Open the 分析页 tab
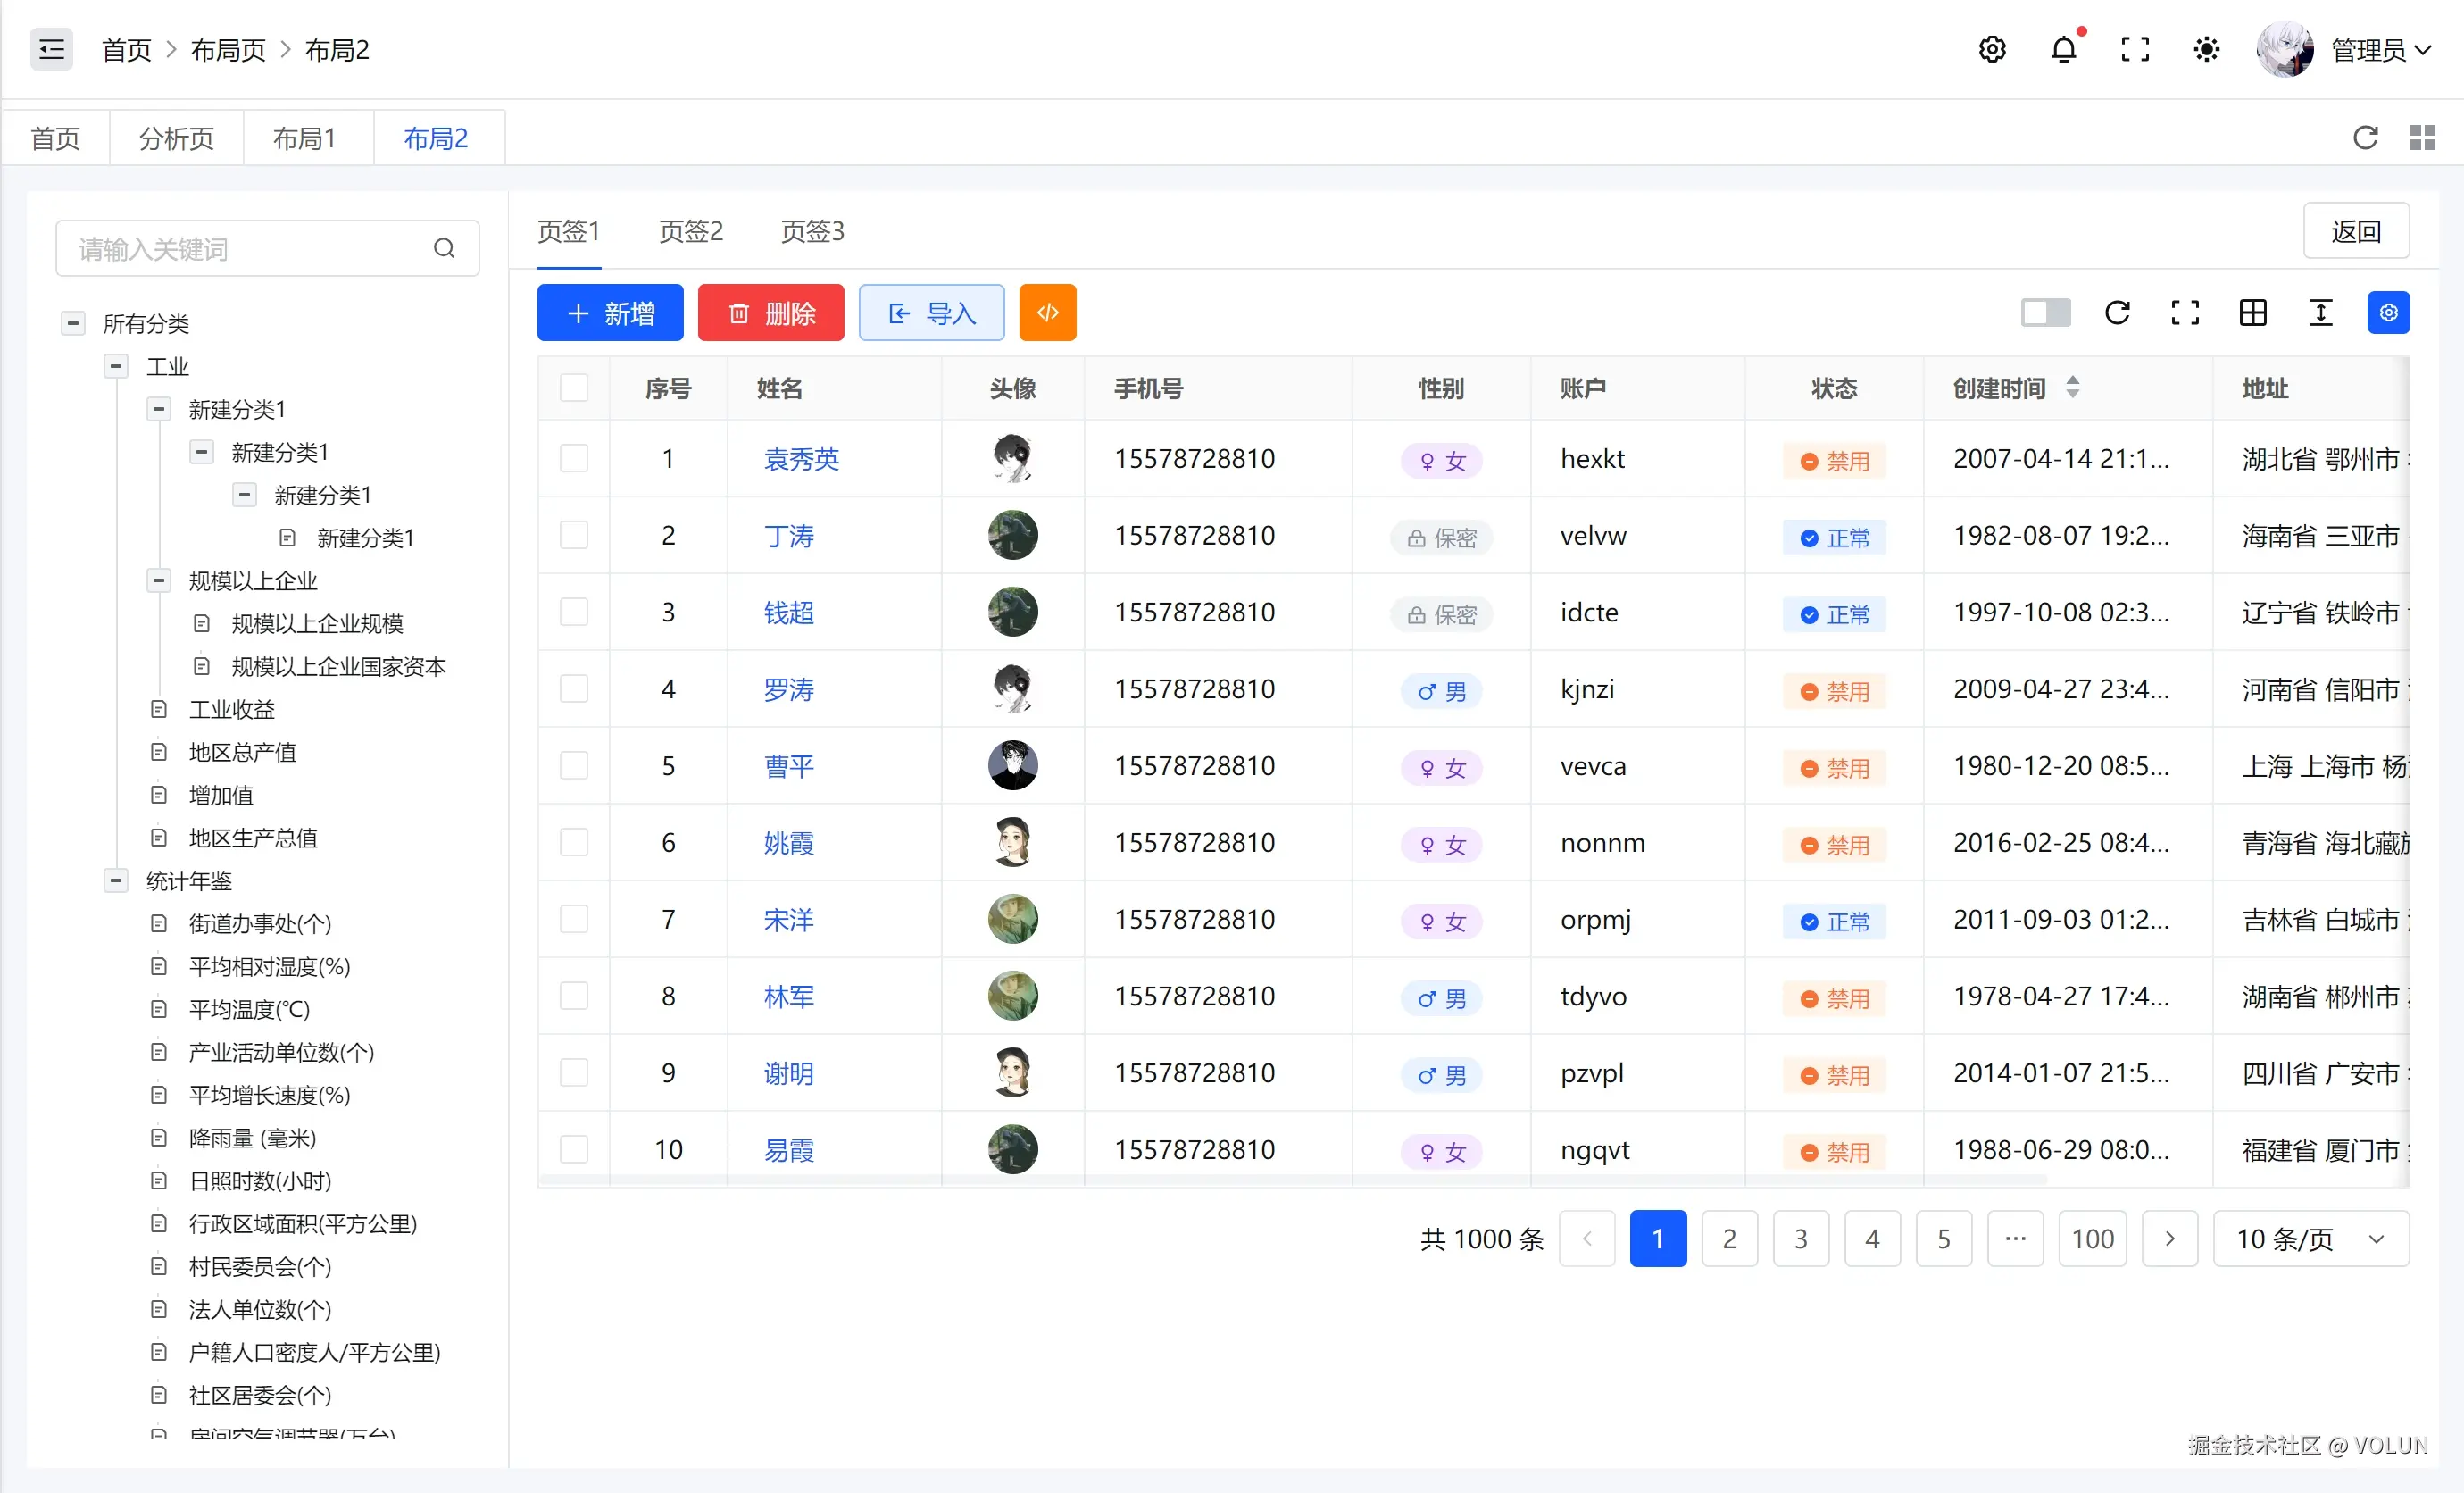This screenshot has height=1493, width=2464. pyautogui.click(x=176, y=138)
